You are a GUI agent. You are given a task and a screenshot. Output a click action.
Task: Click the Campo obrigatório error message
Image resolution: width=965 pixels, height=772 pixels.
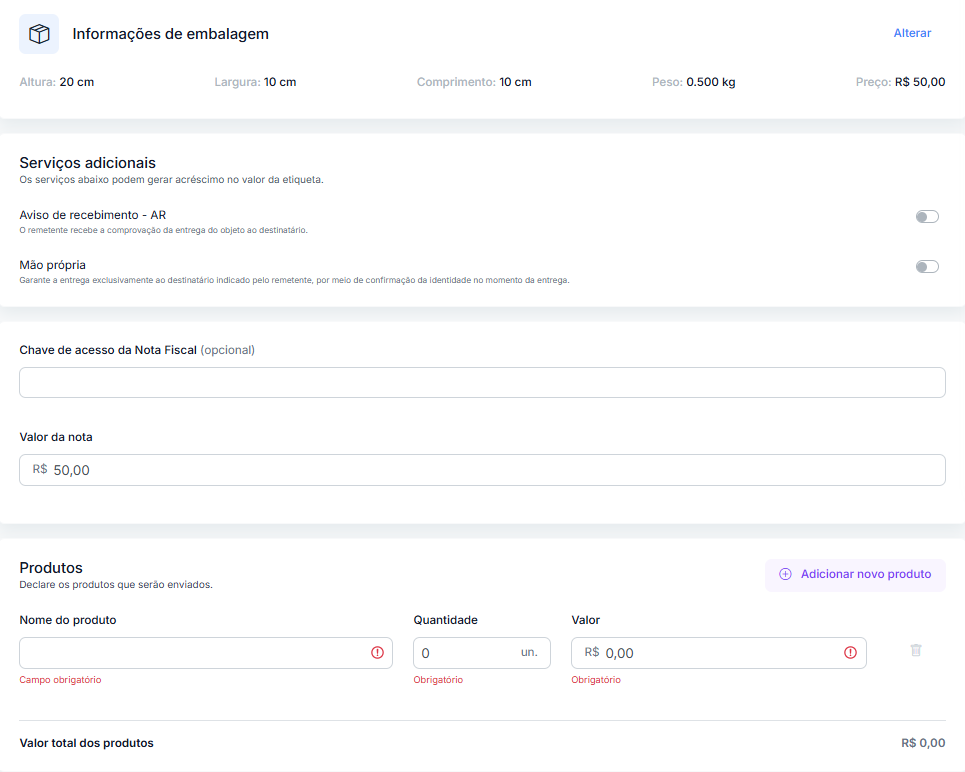pyautogui.click(x=60, y=680)
